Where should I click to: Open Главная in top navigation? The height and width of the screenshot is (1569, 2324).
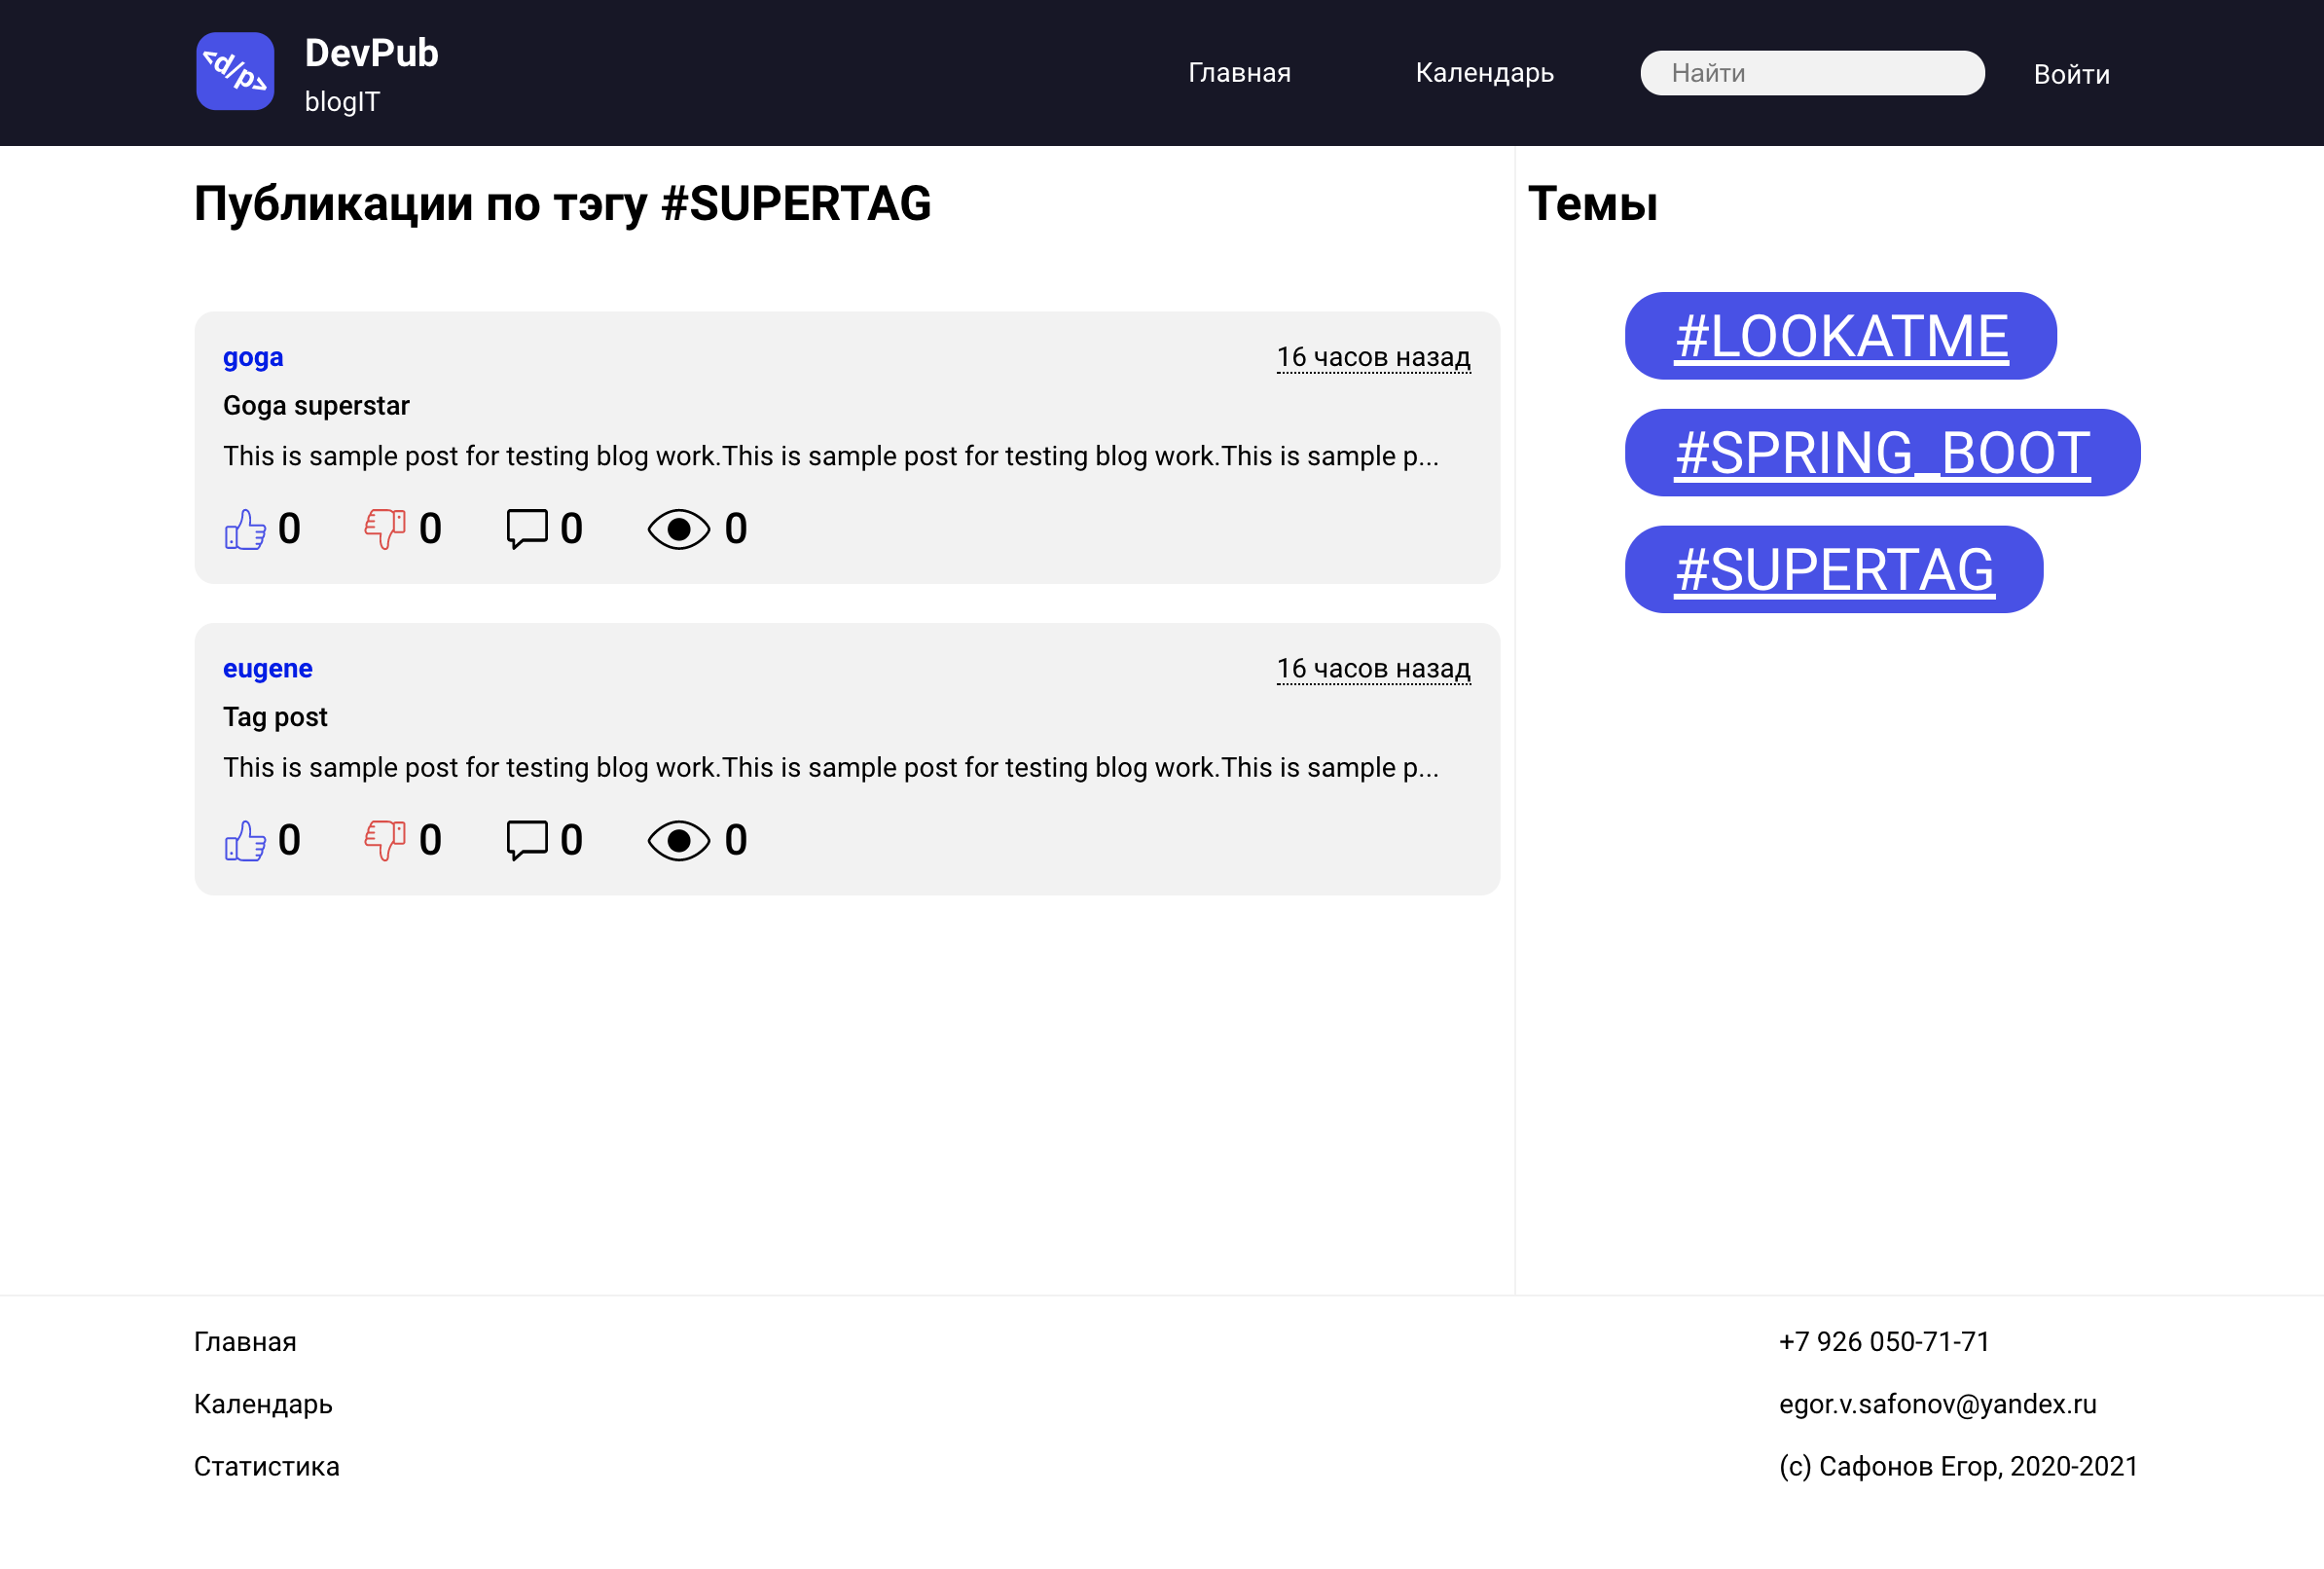(1238, 73)
